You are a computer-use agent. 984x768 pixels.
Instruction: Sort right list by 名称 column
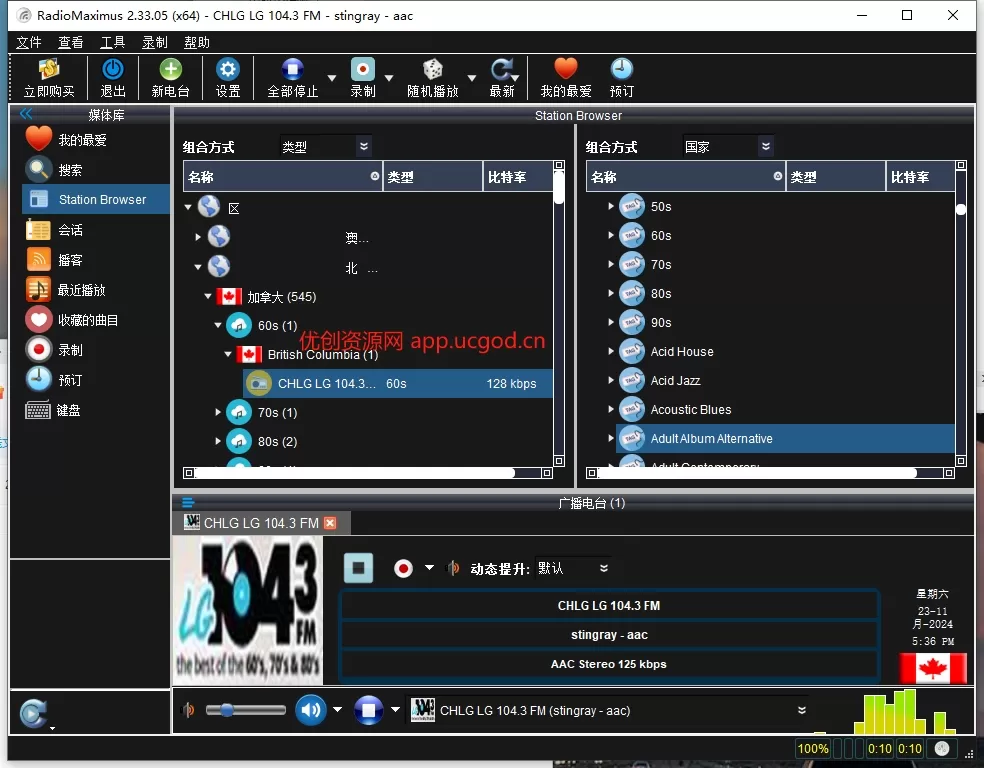point(685,177)
